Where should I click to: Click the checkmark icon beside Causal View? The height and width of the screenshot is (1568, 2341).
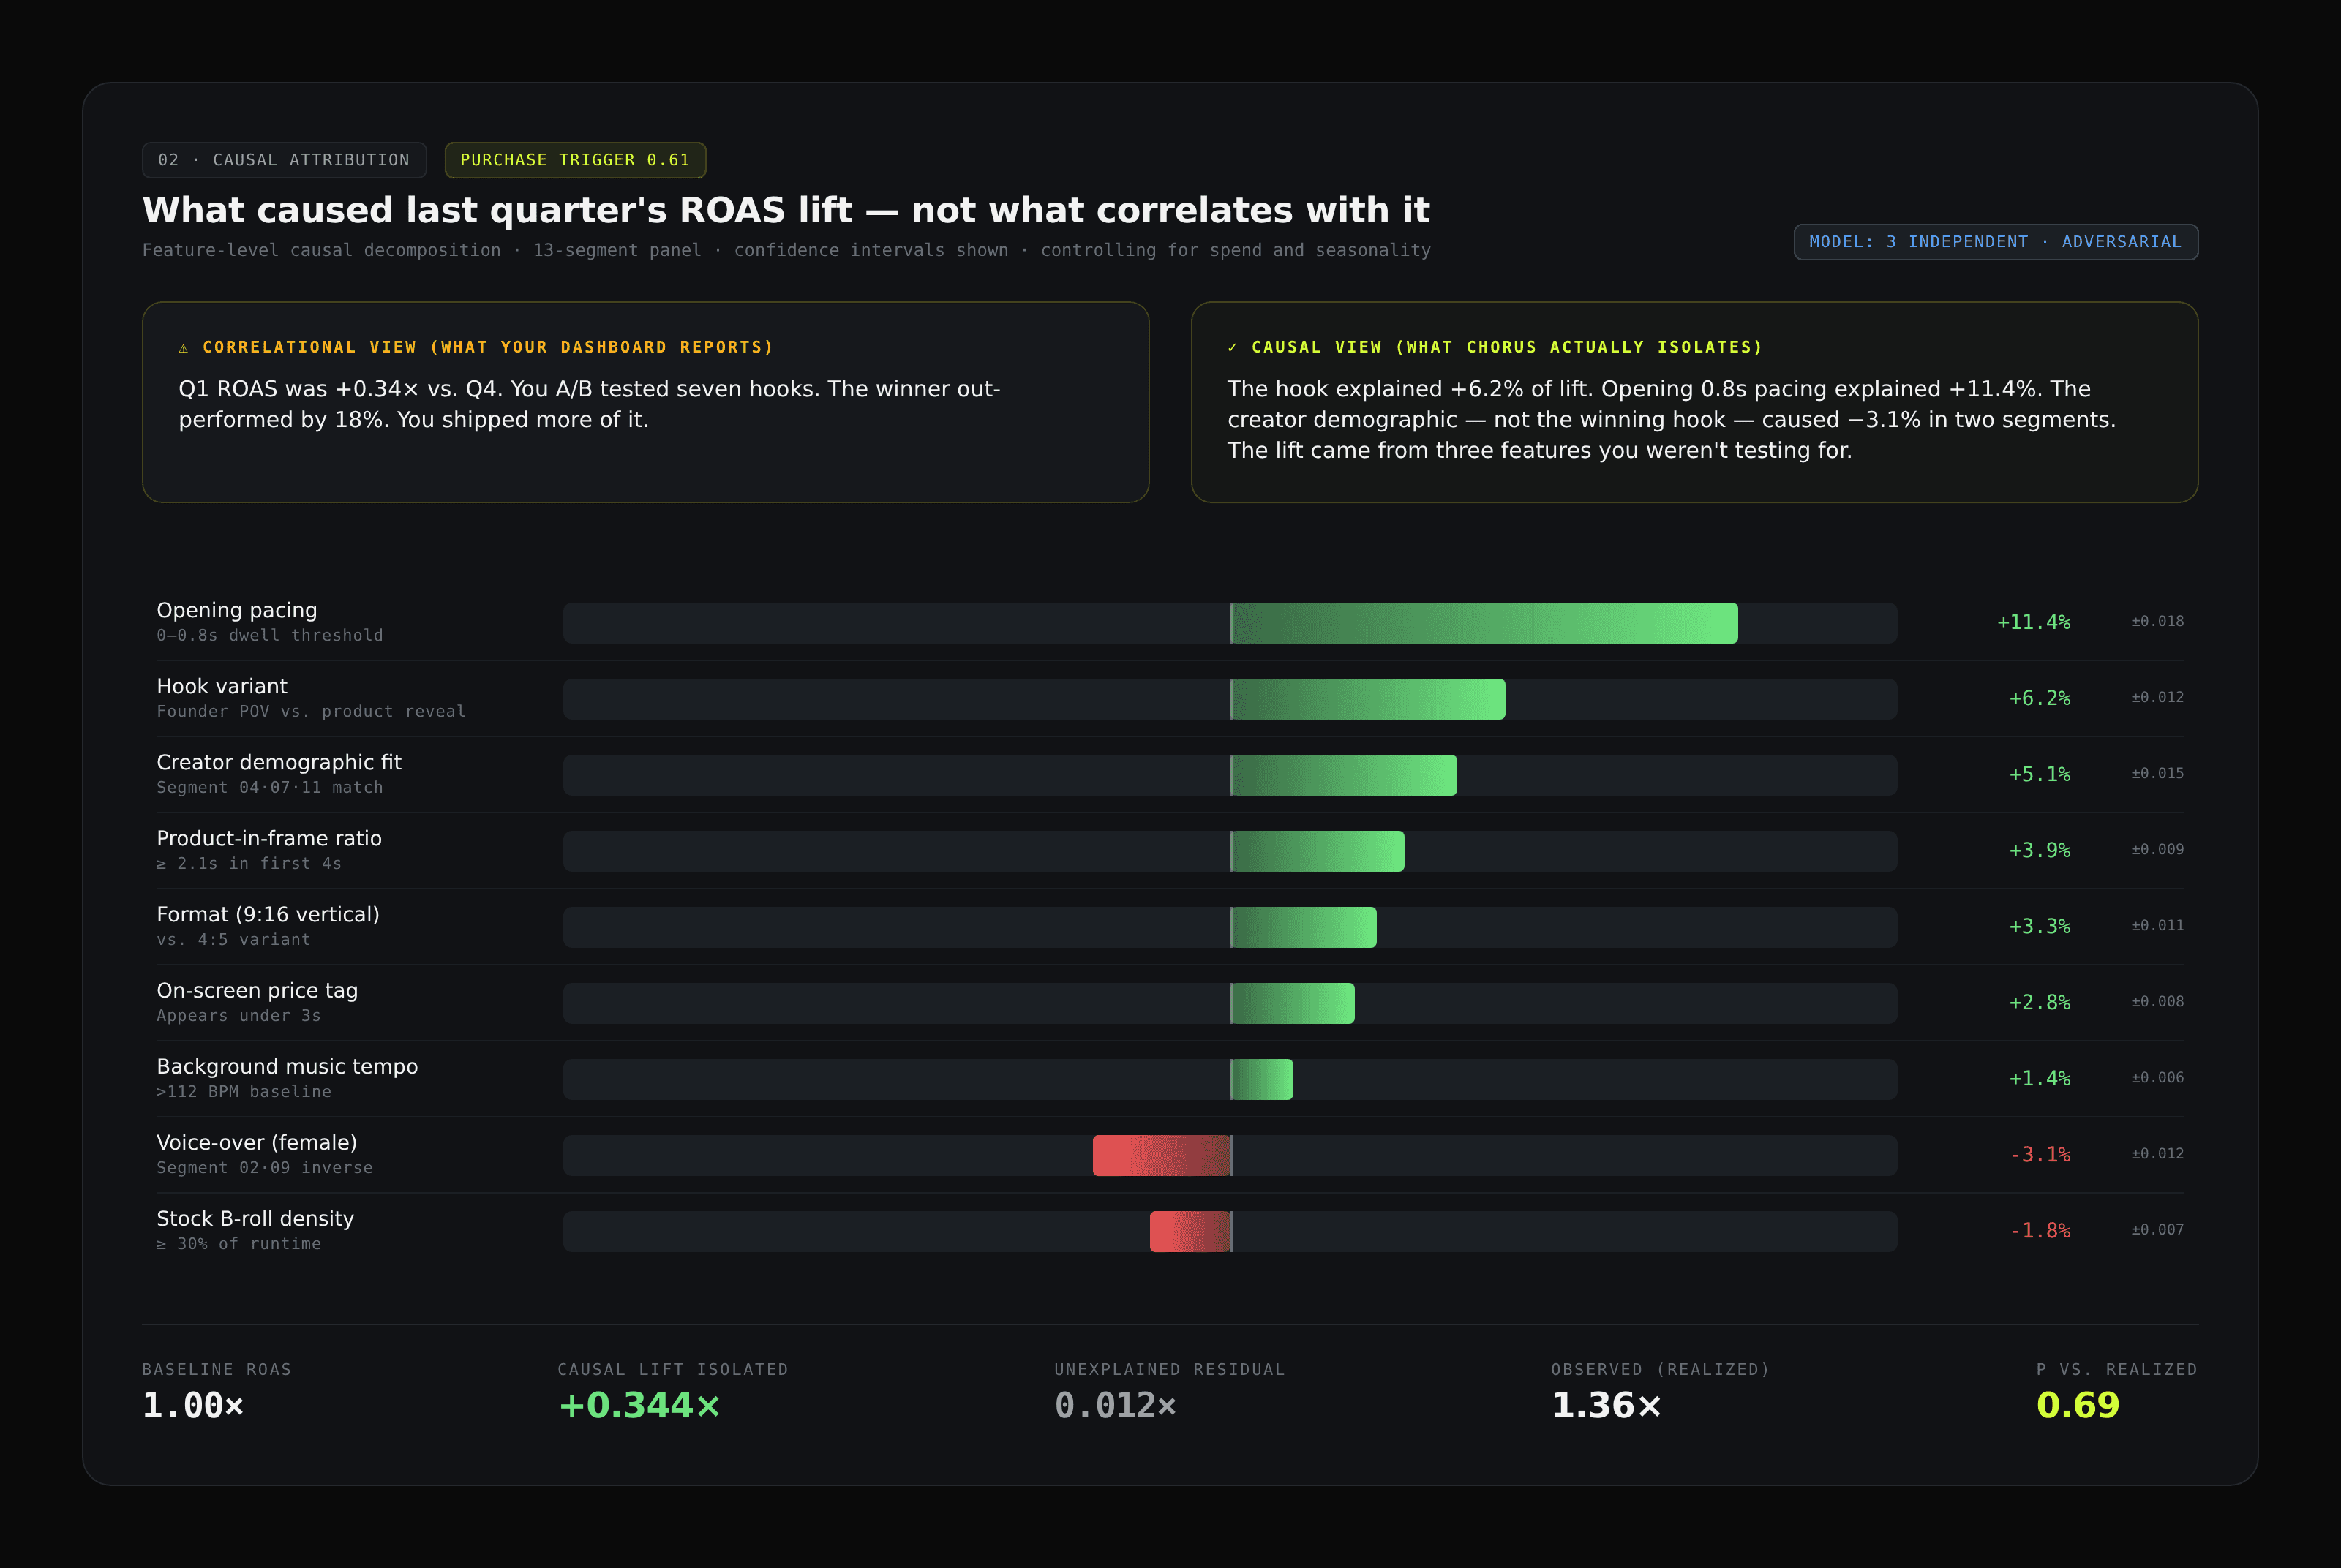[x=1232, y=348]
